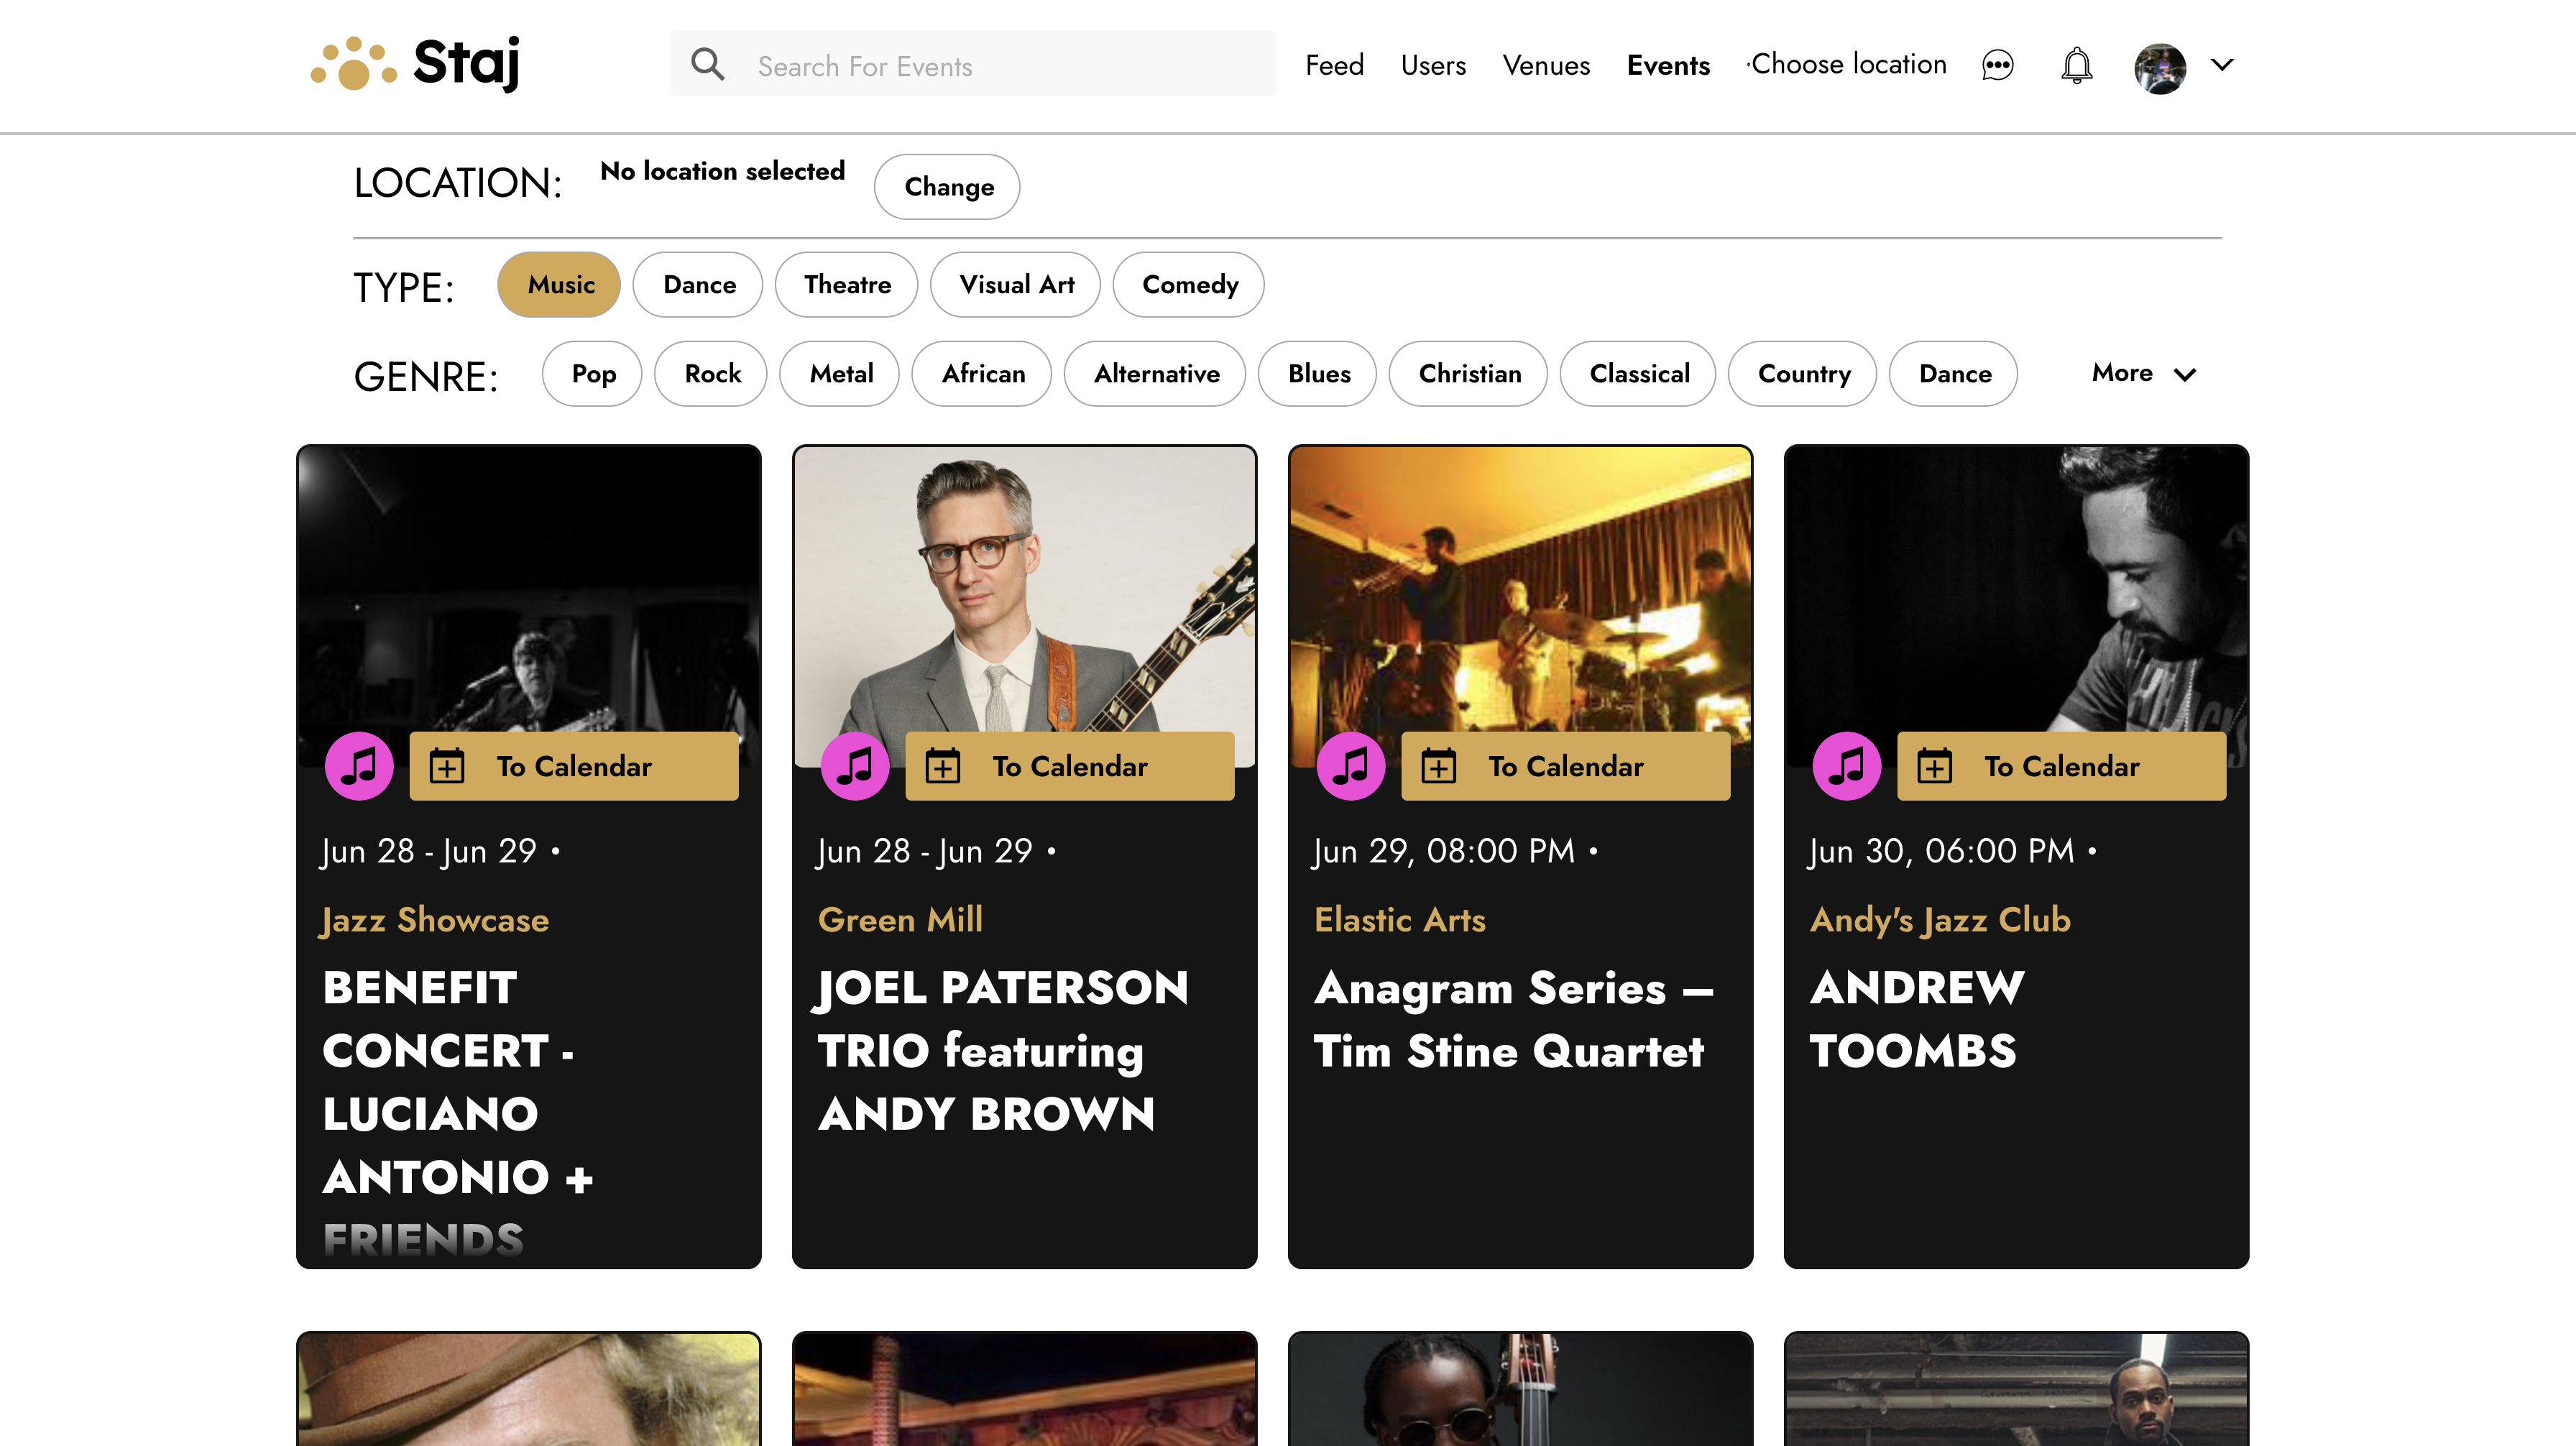The width and height of the screenshot is (2576, 1446).
Task: Click music note icon on Andy's Jazz Club card
Action: (x=1846, y=766)
